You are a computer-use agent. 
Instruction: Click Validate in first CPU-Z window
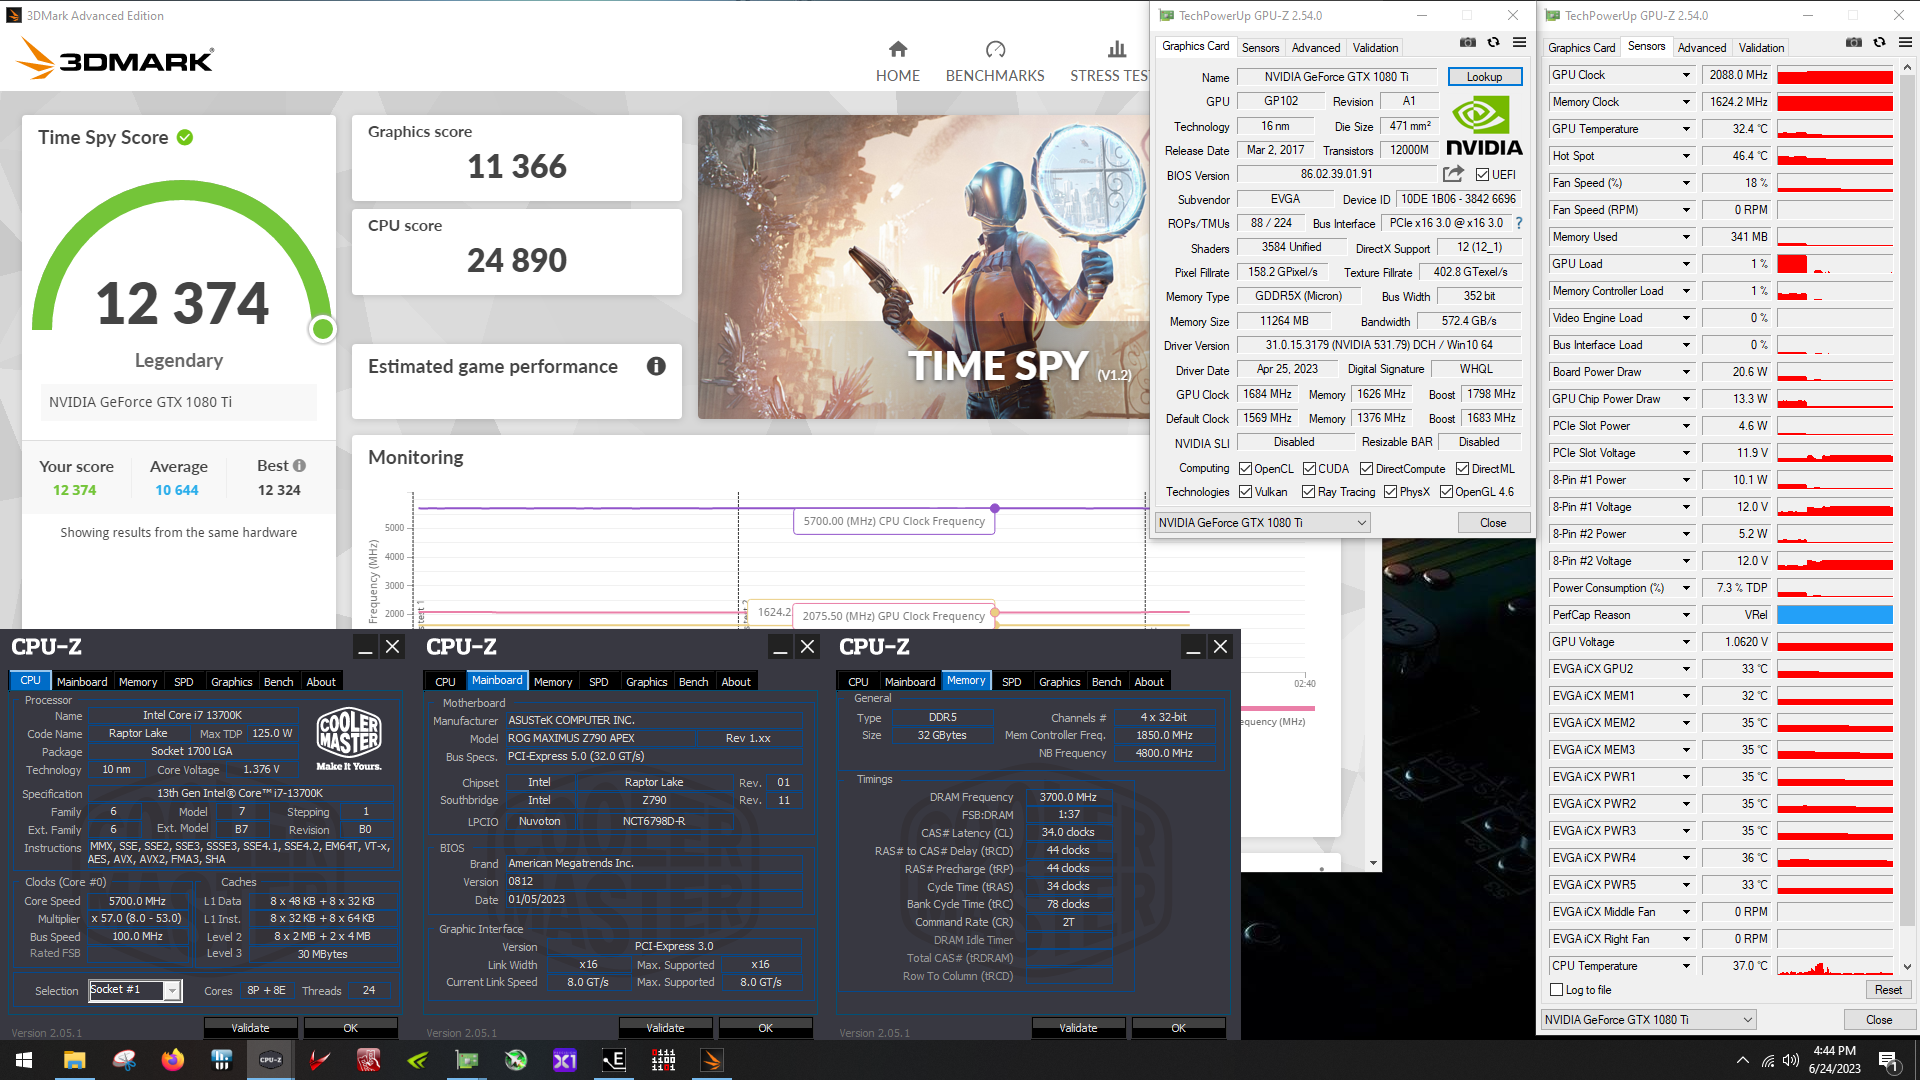tap(250, 1027)
